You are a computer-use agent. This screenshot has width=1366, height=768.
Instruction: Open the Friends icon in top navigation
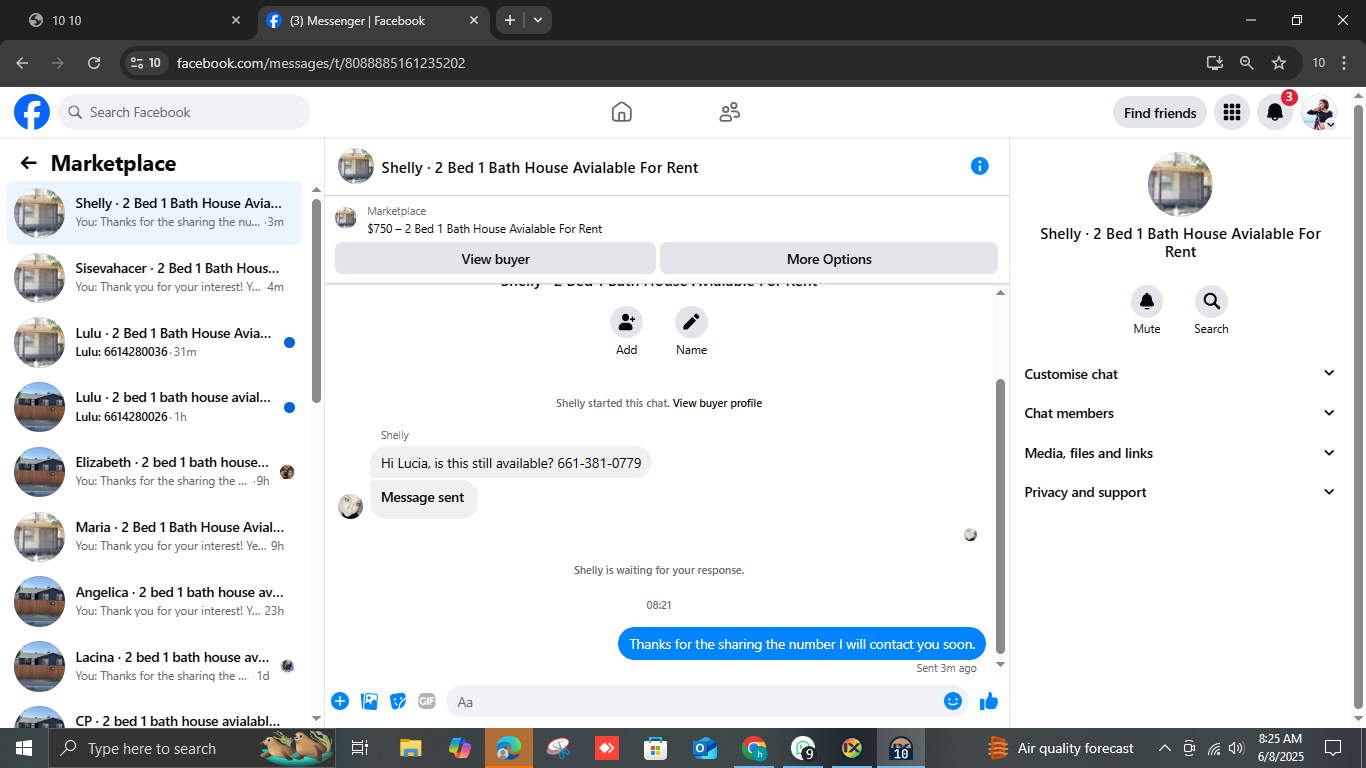730,112
